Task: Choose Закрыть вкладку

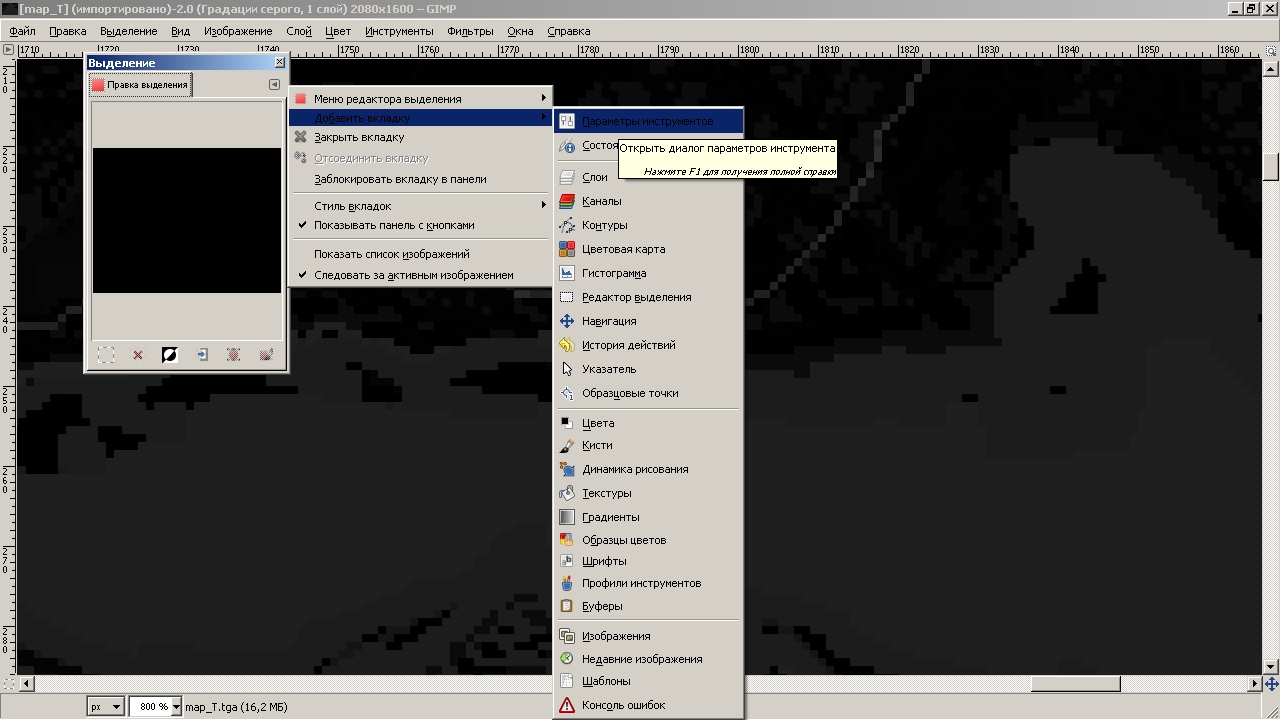Action: point(421,137)
